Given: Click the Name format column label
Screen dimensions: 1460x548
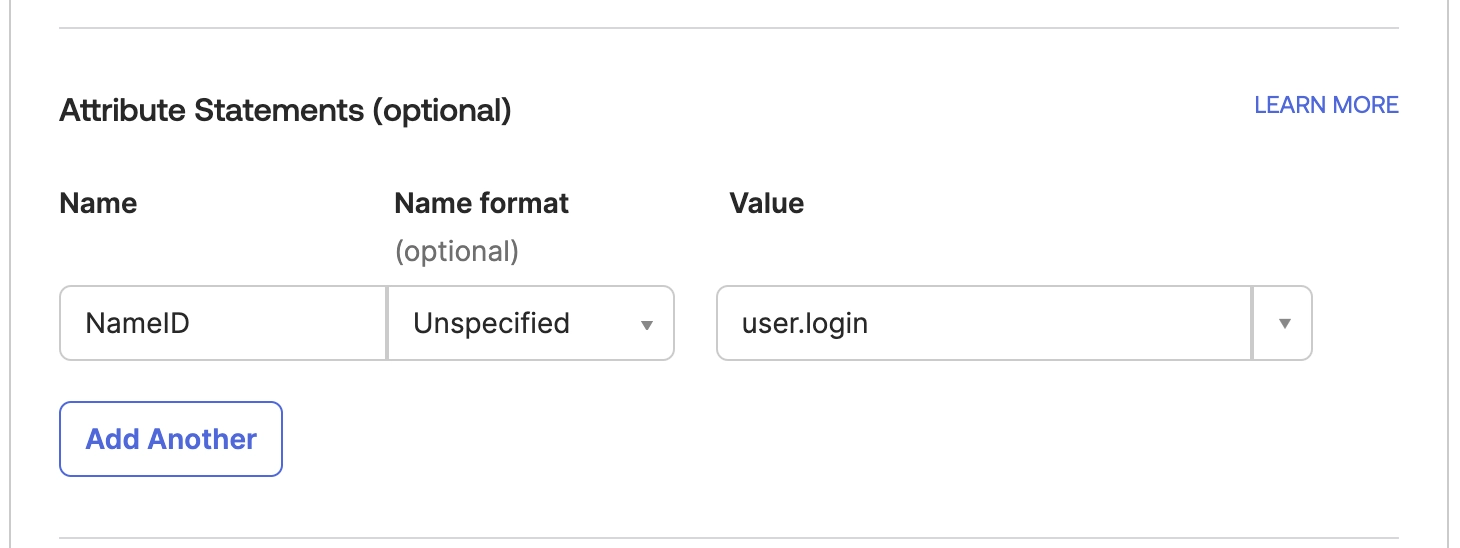Looking at the screenshot, I should 481,203.
